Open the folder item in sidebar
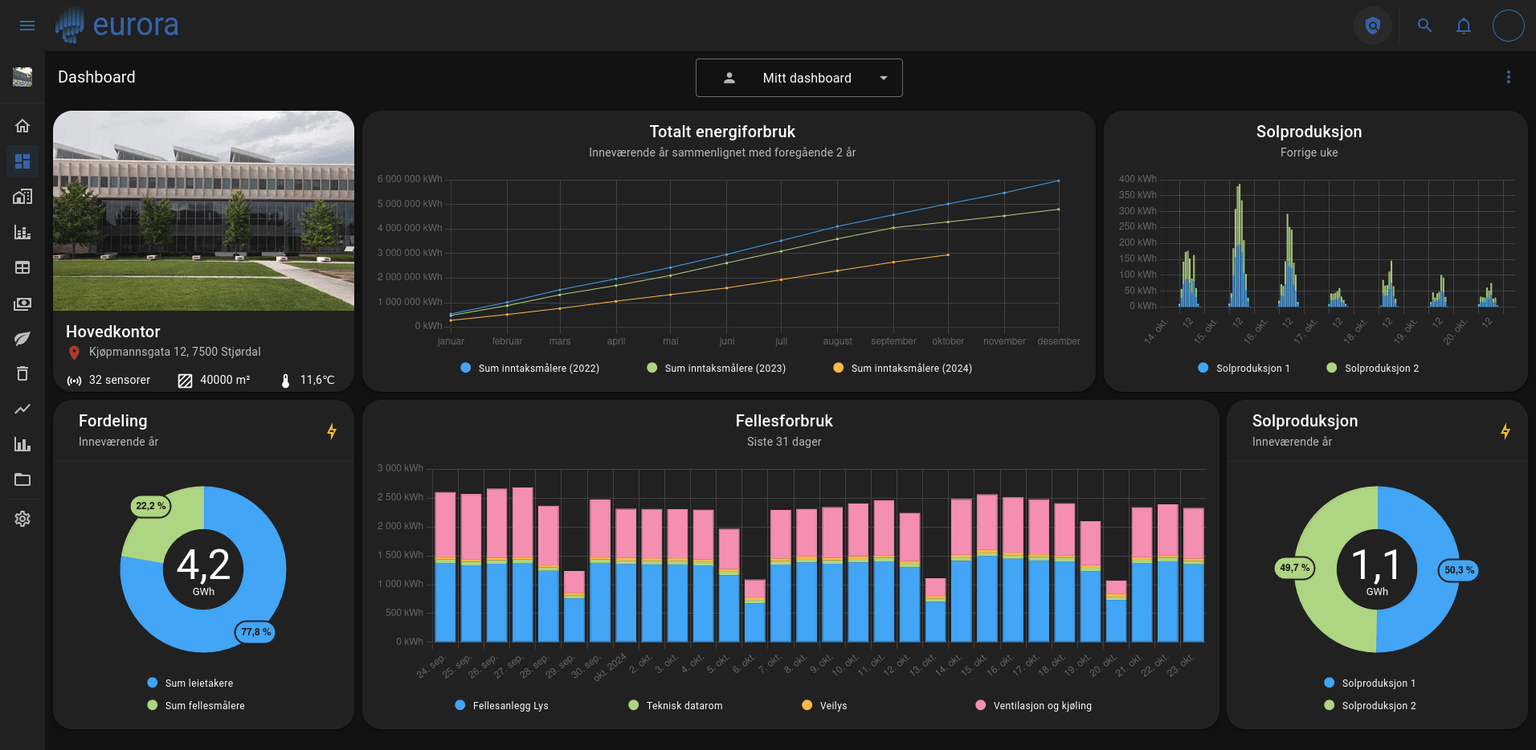The height and width of the screenshot is (750, 1536). coord(22,479)
